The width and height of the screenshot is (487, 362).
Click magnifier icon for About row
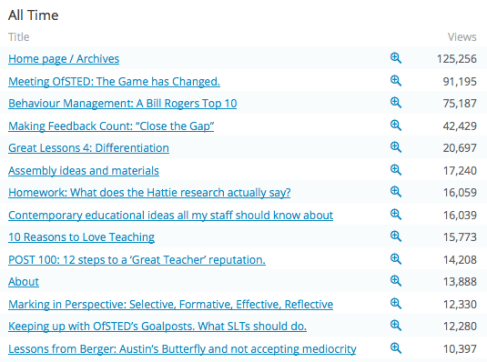pyautogui.click(x=396, y=281)
